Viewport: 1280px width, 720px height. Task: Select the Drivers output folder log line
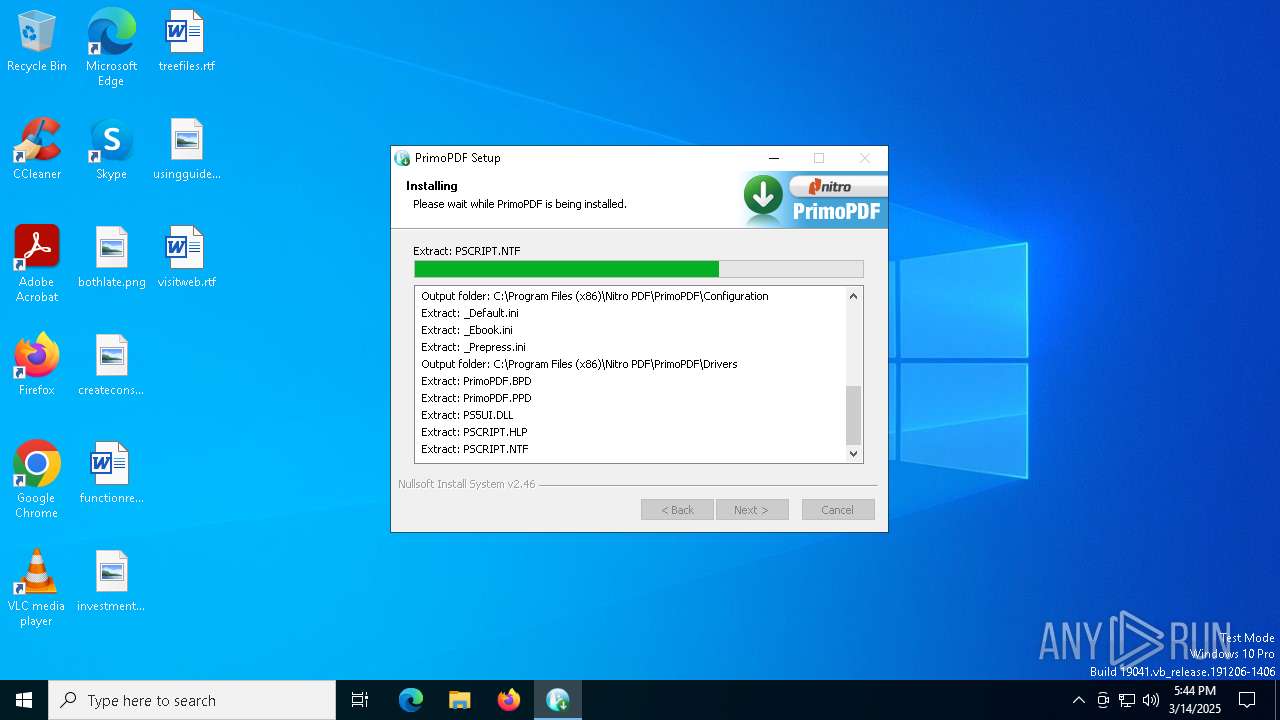click(x=579, y=364)
